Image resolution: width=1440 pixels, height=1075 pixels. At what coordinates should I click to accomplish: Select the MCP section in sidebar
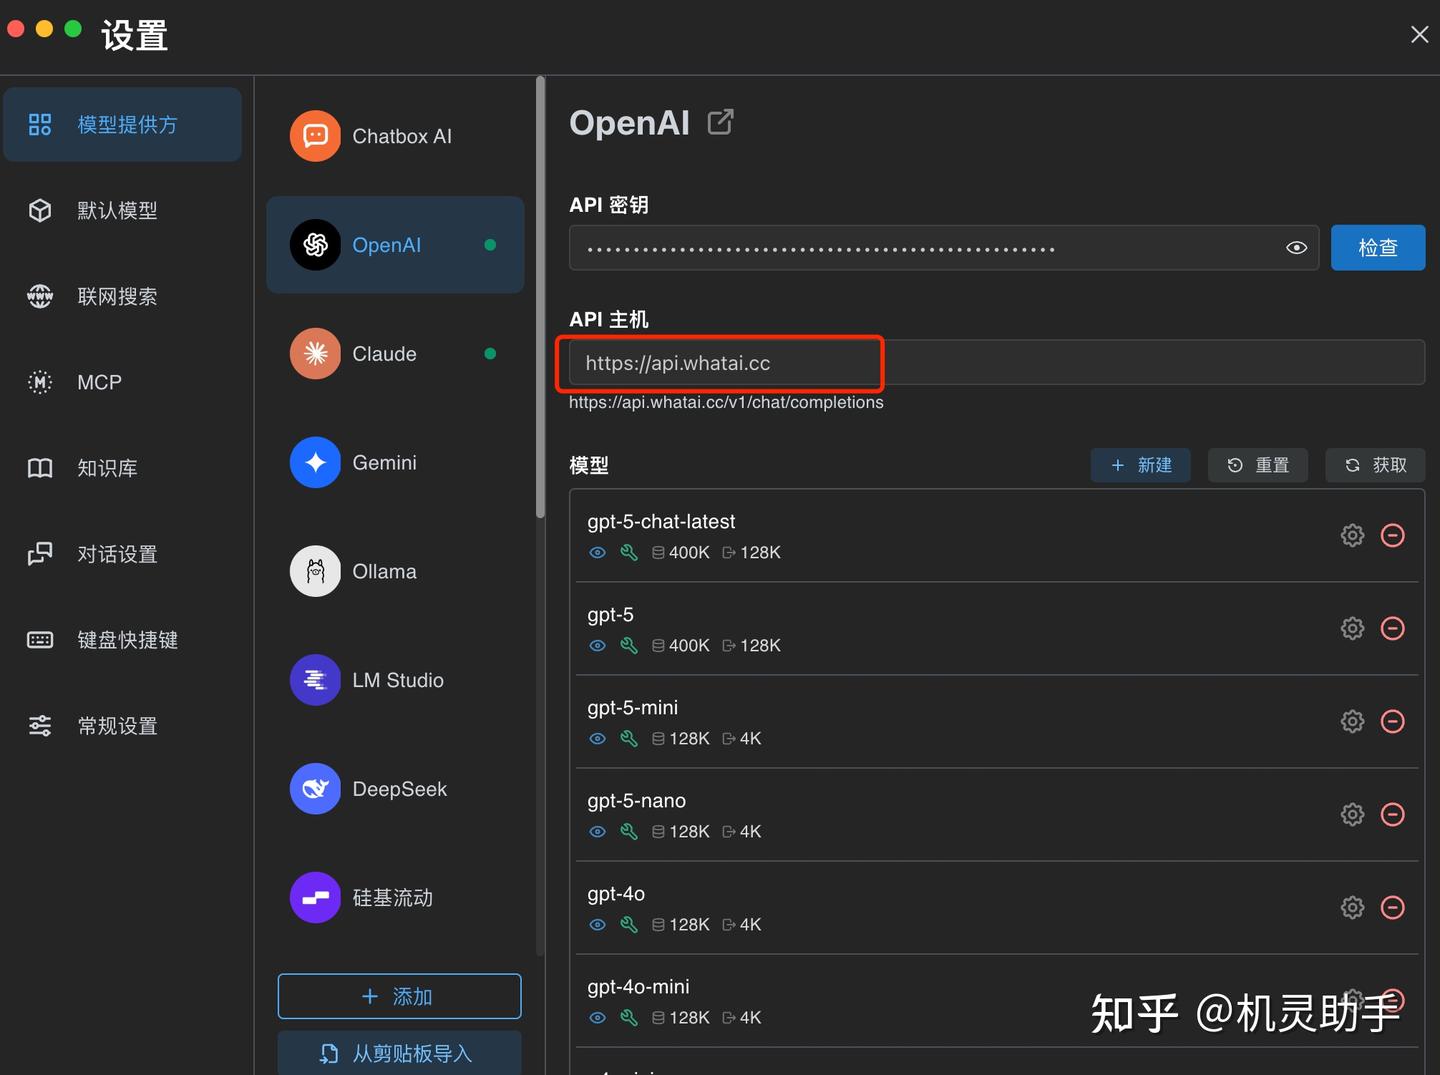[97, 382]
